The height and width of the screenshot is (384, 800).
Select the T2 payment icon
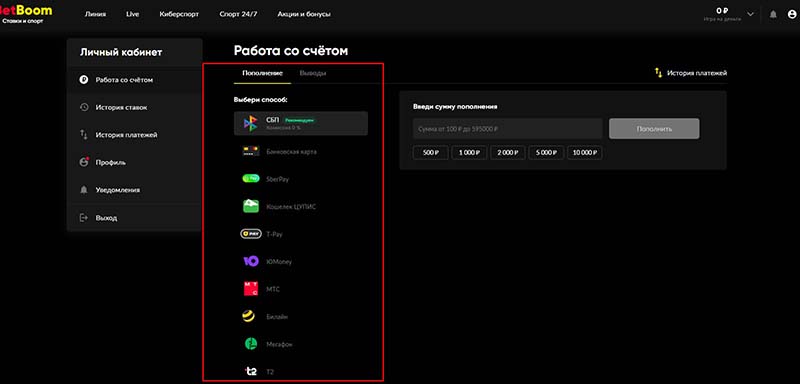coord(251,372)
